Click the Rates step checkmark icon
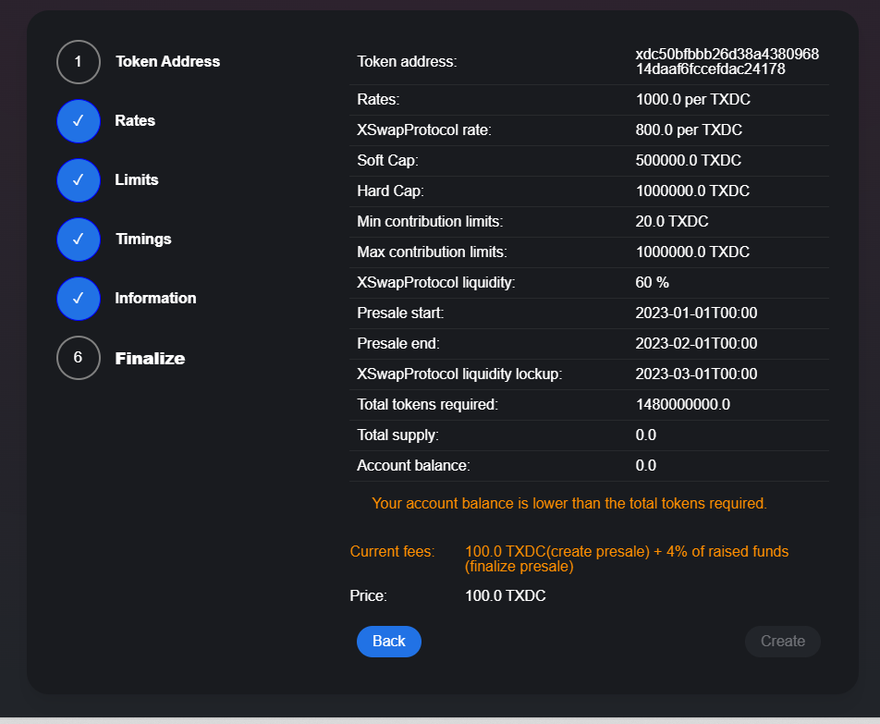The image size is (880, 724). (78, 121)
